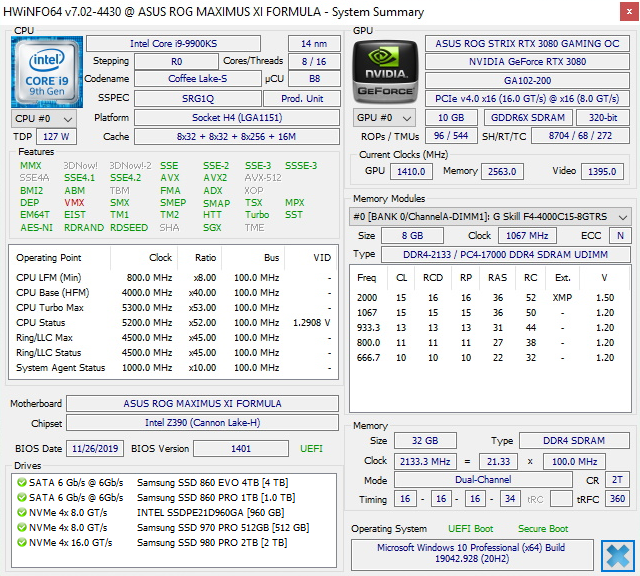Click the NVIDIA GeForce logo image
The width and height of the screenshot is (640, 576).
click(385, 72)
